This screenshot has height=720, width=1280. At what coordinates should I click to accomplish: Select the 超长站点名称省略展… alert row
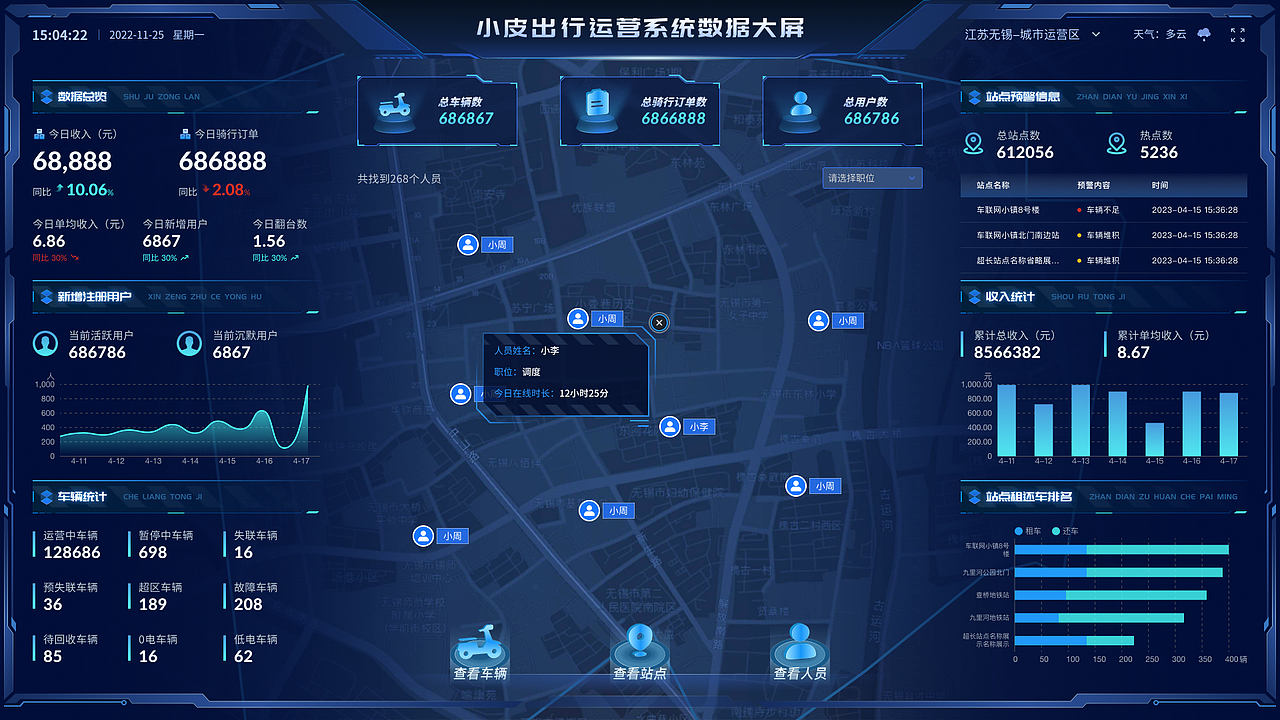tap(1104, 260)
